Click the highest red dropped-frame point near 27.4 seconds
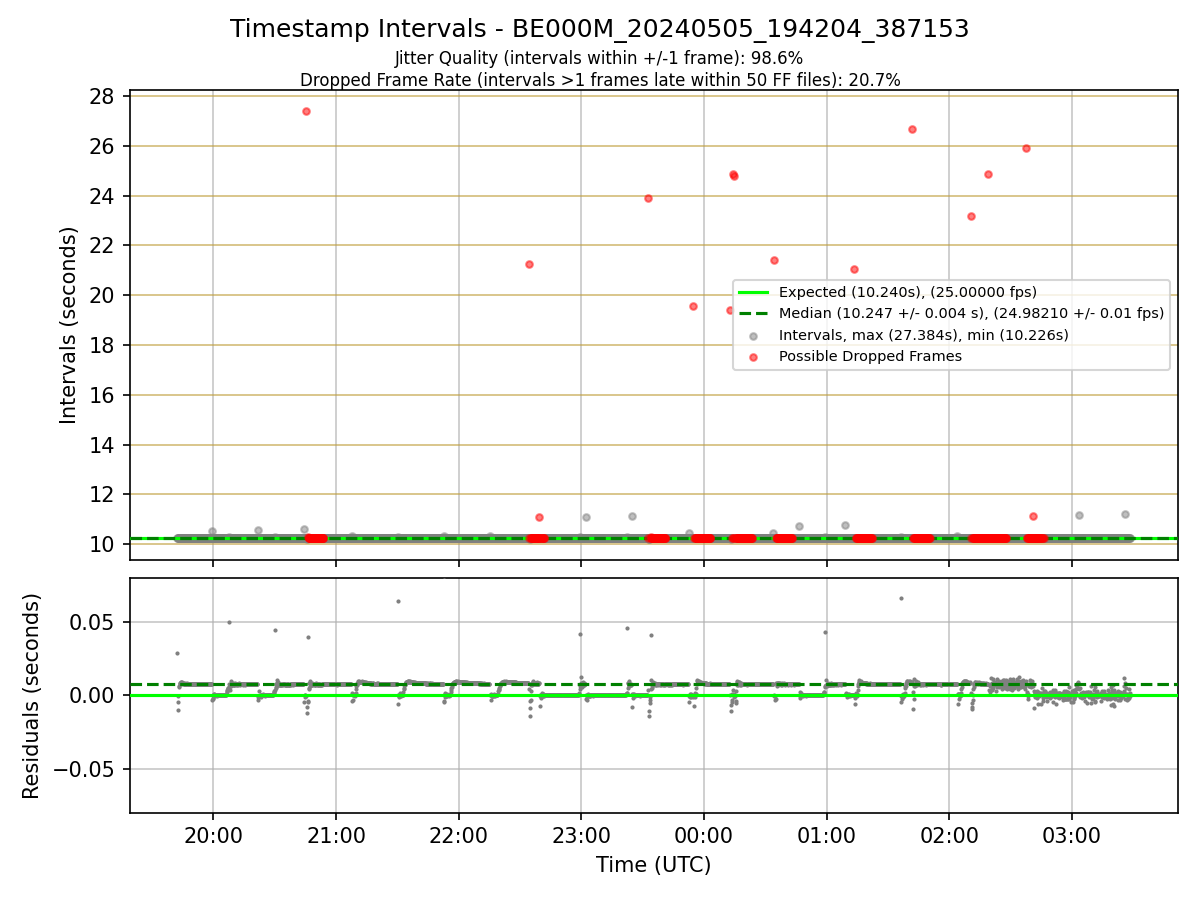Screen dimensions: 1200x900 [306, 111]
